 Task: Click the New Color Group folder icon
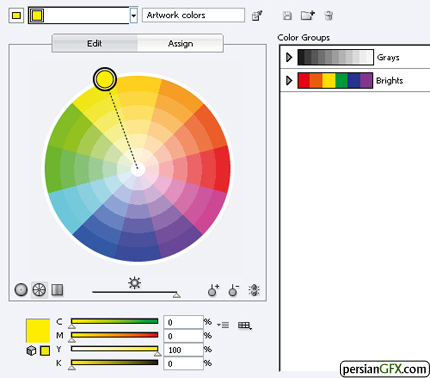pyautogui.click(x=308, y=15)
